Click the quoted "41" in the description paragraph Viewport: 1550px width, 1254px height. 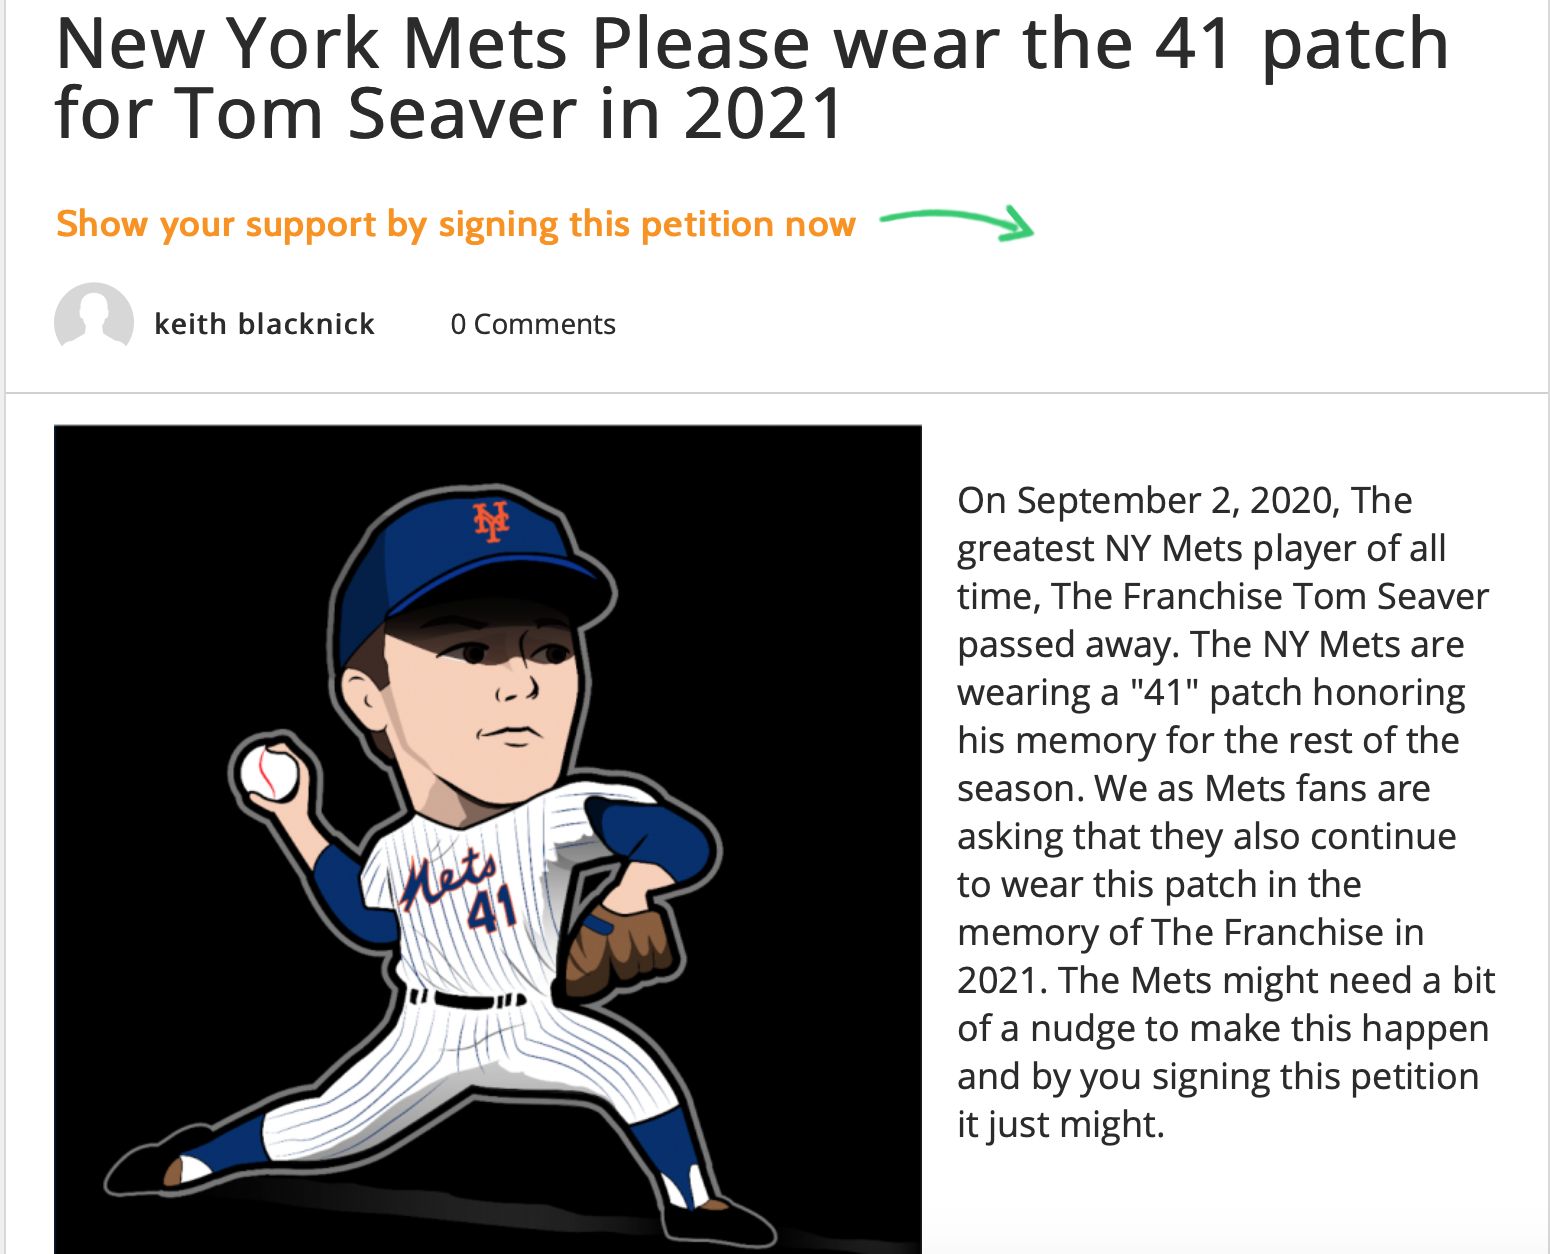point(1164,692)
